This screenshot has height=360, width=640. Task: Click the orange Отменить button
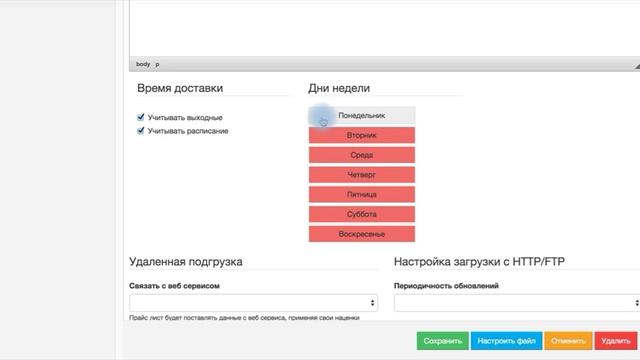point(568,341)
